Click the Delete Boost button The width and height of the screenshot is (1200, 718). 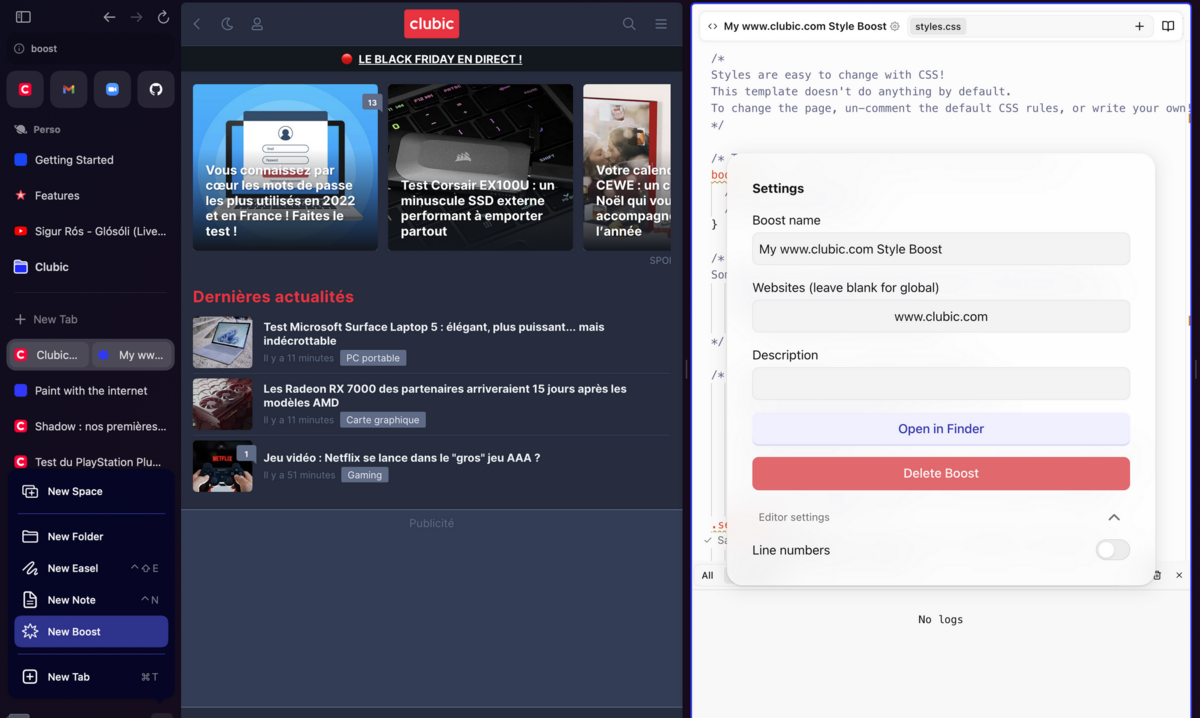pos(941,473)
